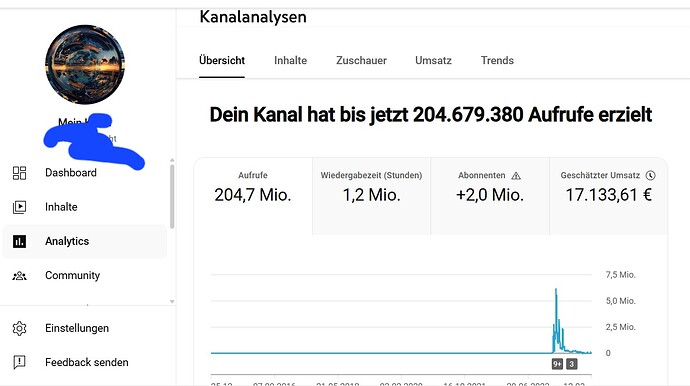Open the Trends tab
690x386 pixels.
[497, 60]
